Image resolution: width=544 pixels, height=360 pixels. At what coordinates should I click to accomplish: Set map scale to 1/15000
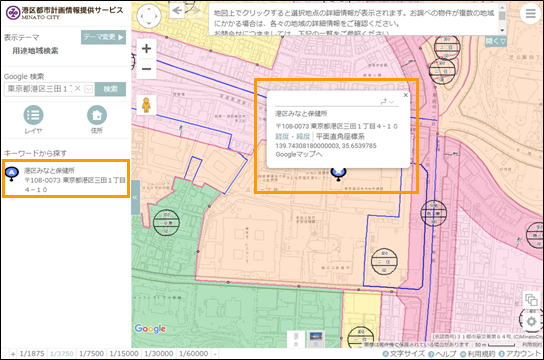pyautogui.click(x=124, y=354)
